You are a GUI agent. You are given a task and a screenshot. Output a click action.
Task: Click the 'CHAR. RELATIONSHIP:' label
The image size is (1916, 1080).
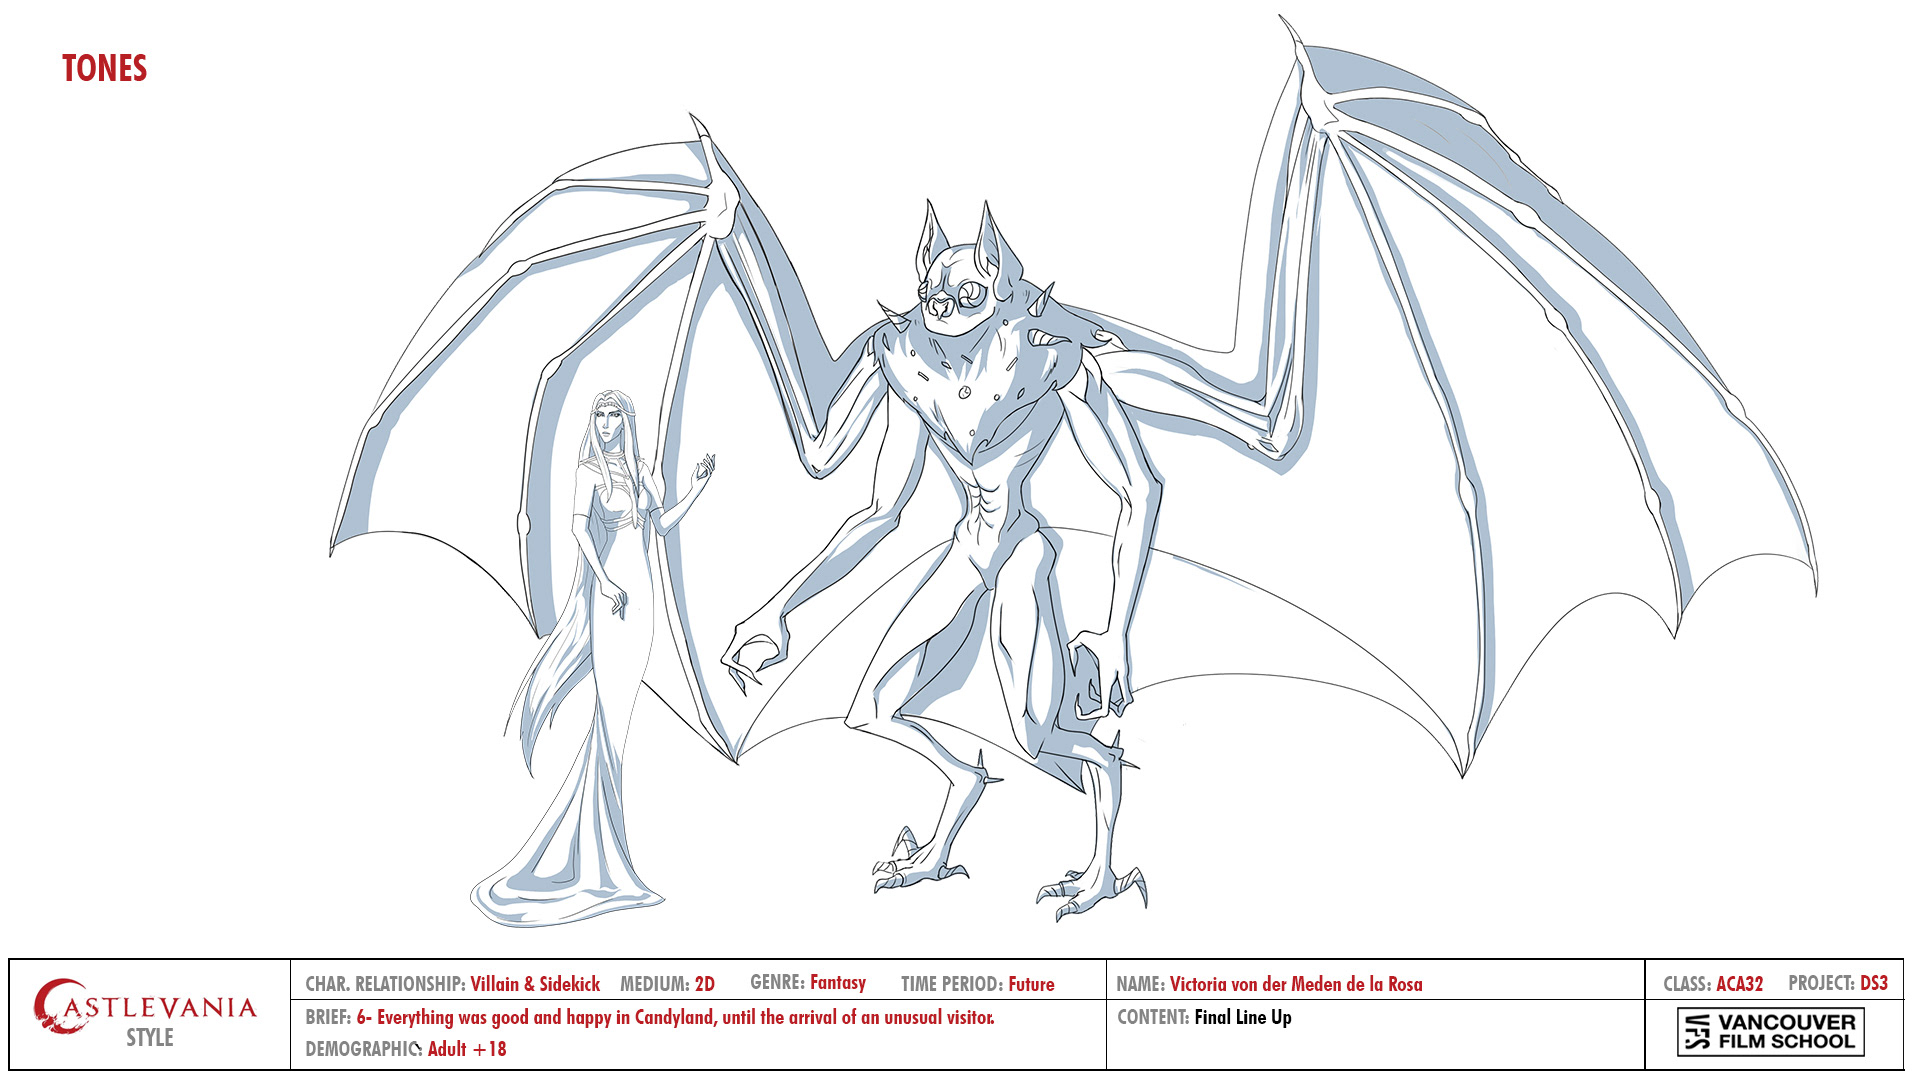(x=385, y=984)
